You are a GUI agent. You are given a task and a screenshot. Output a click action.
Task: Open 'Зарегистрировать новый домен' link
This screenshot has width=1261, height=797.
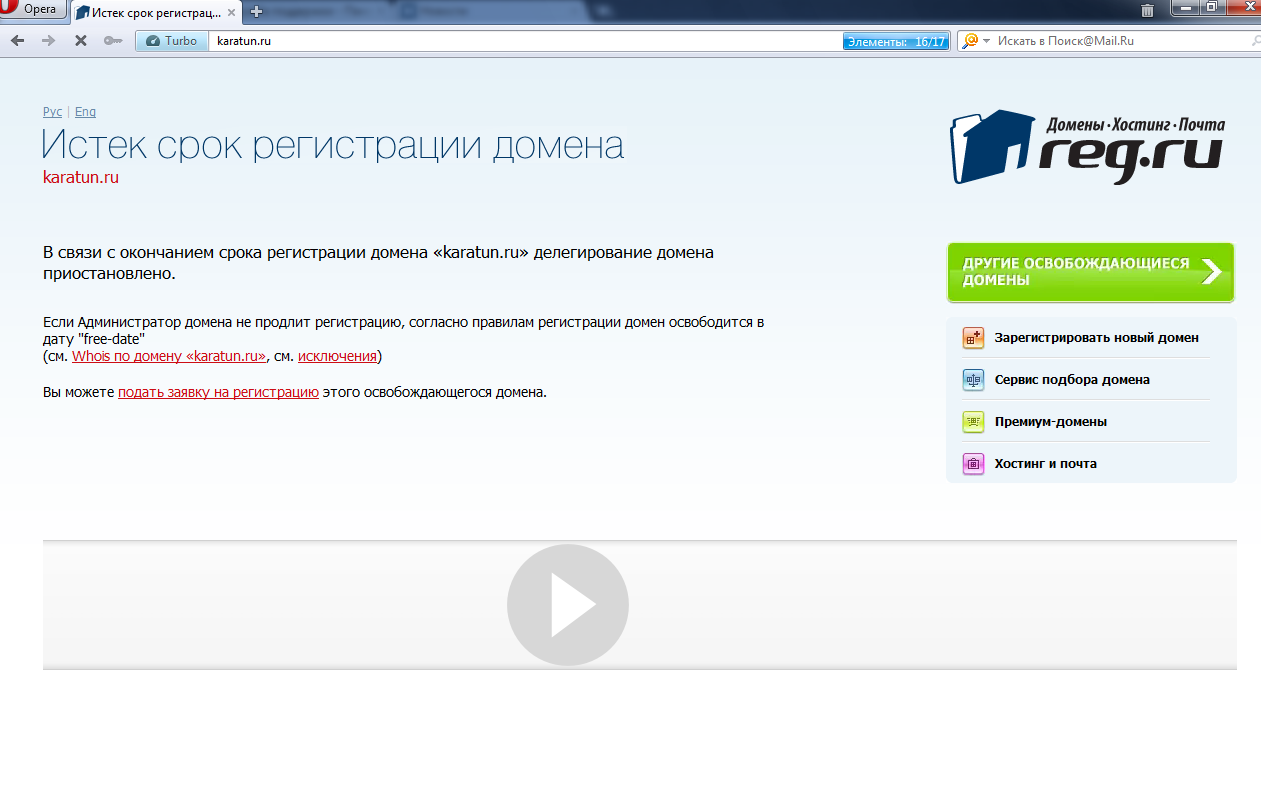coord(1096,338)
